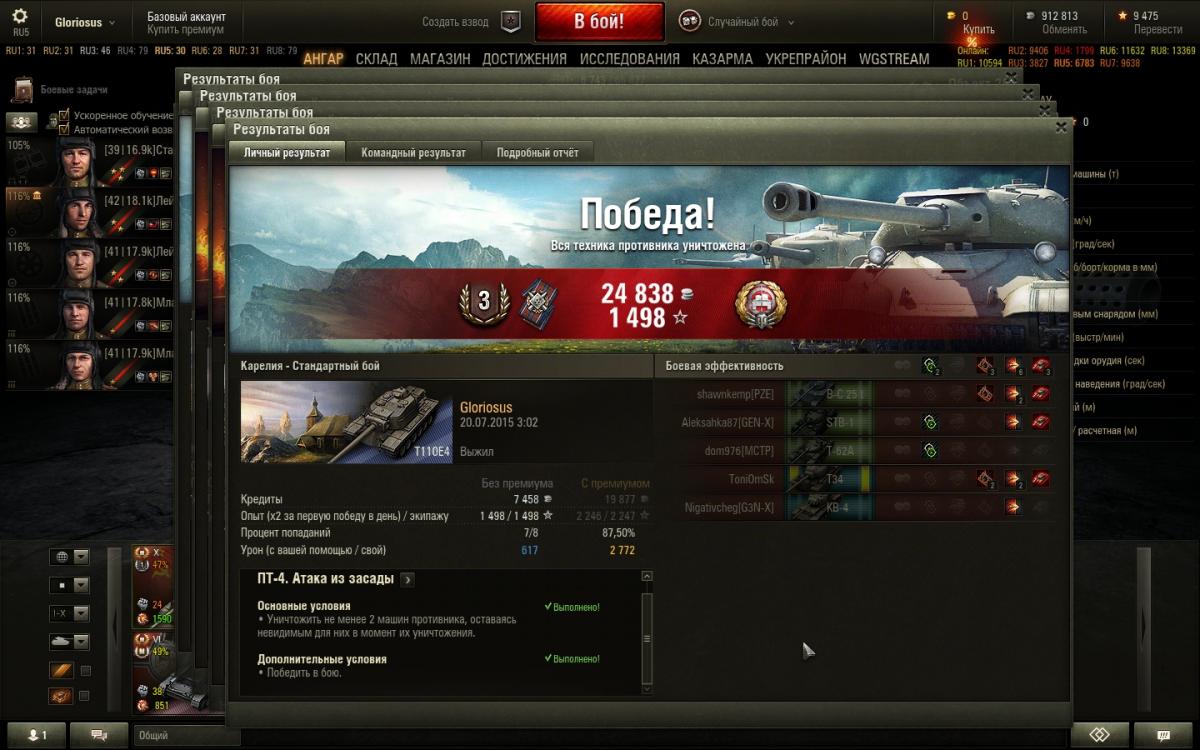Click the mission conditions scrollbar
Image resolution: width=1200 pixels, height=750 pixels.
pos(646,632)
